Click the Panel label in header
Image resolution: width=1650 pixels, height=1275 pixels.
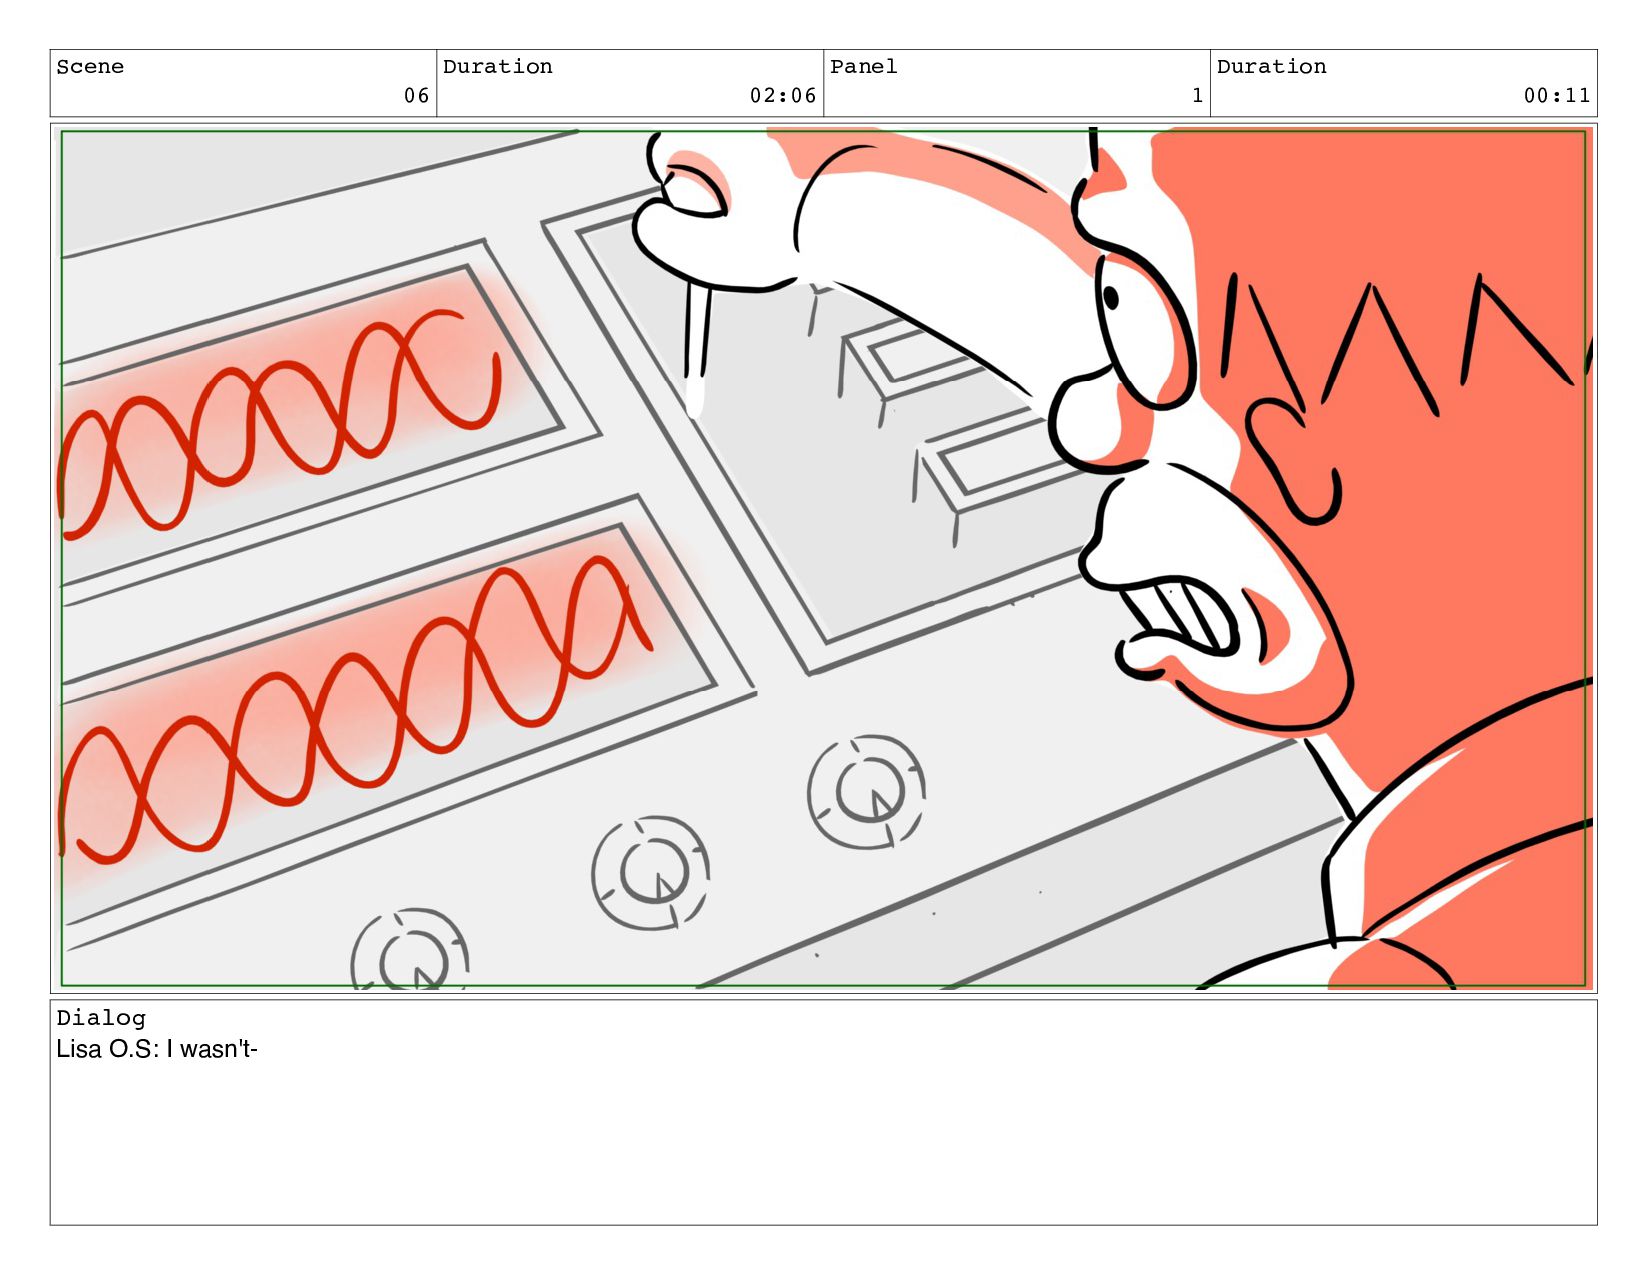(x=864, y=67)
